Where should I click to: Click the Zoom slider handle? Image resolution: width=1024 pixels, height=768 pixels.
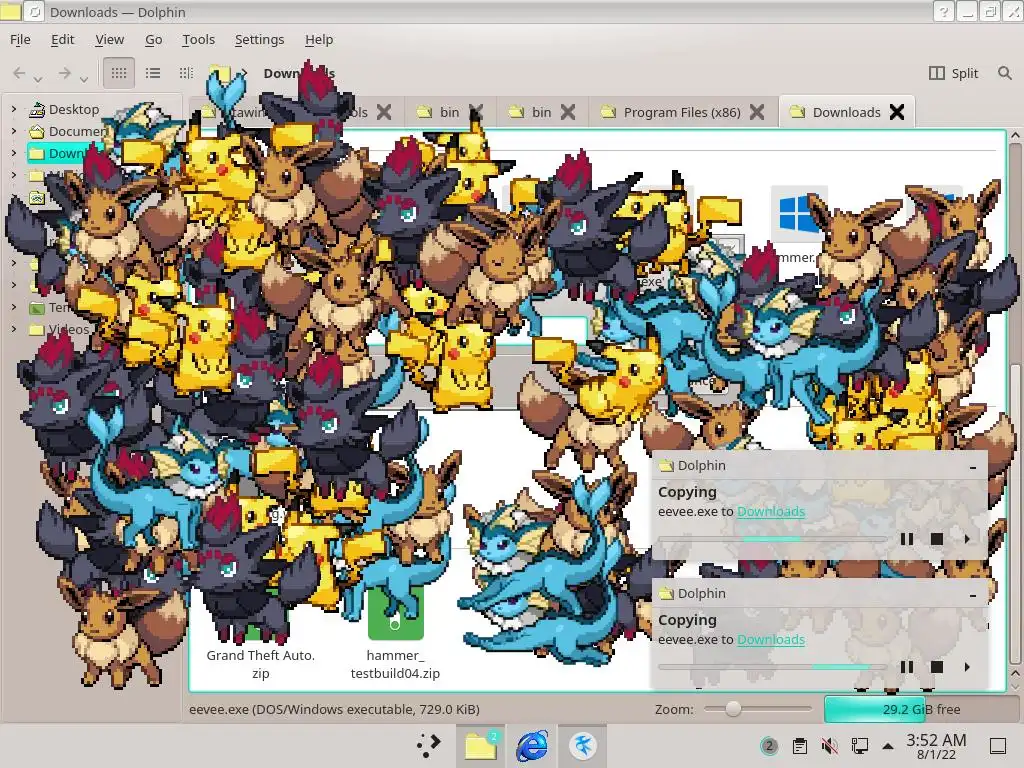[733, 709]
